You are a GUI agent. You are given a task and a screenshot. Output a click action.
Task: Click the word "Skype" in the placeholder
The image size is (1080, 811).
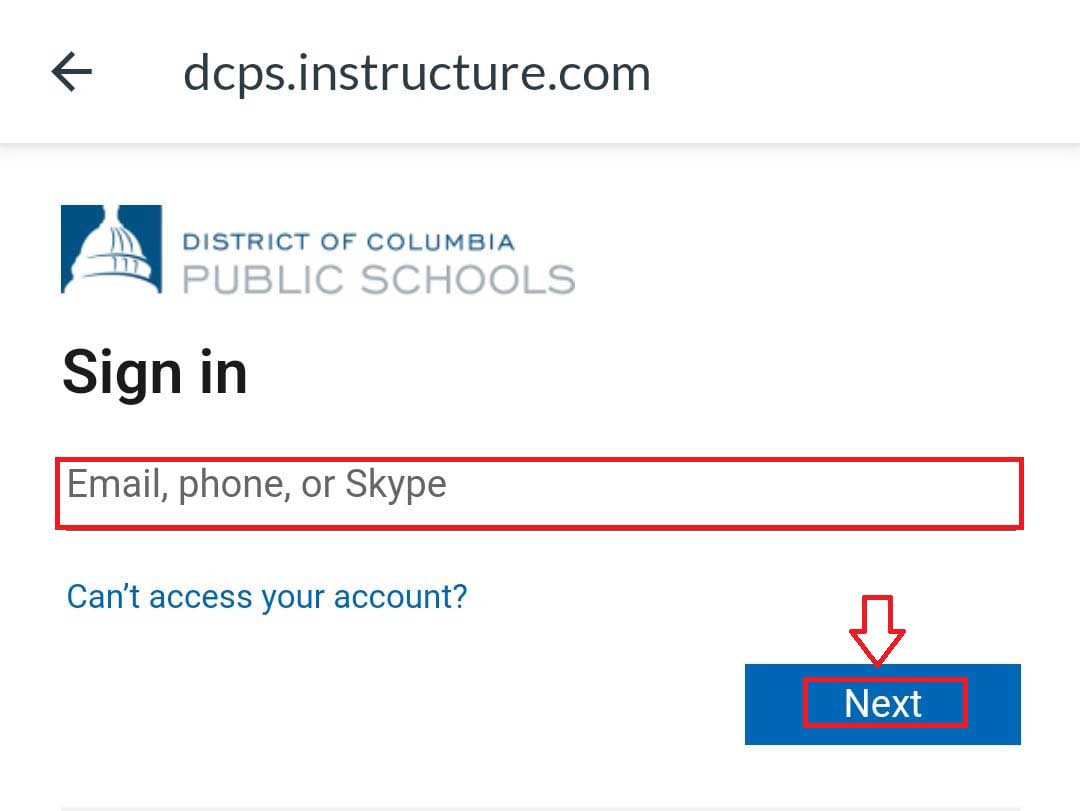pos(396,485)
